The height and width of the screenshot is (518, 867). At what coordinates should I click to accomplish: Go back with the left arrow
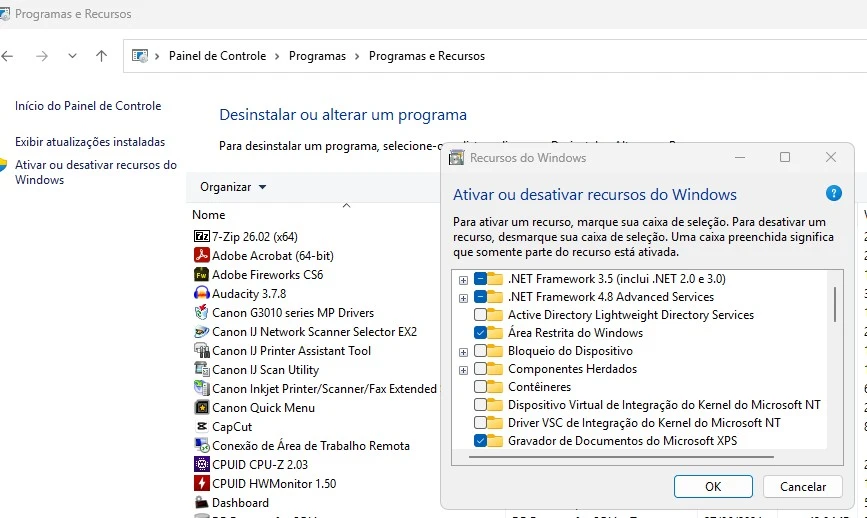[7, 56]
